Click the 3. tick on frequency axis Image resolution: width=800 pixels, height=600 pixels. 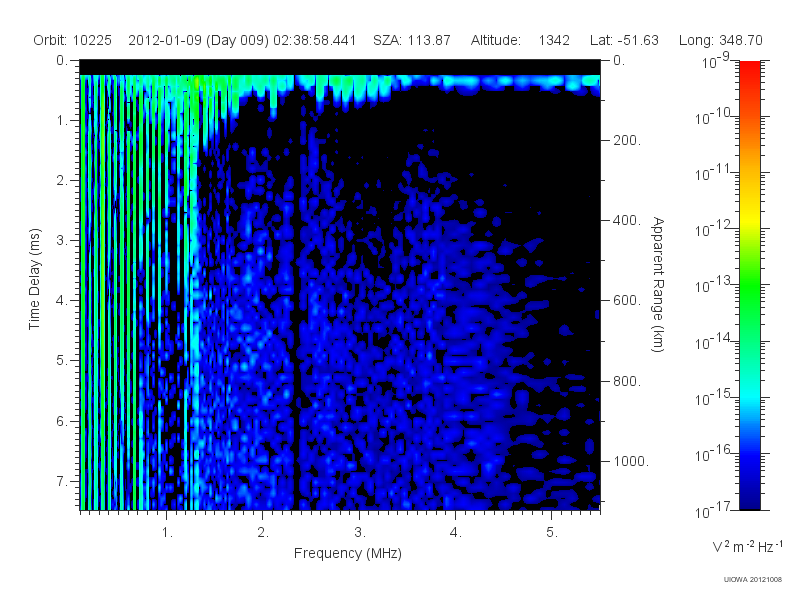click(x=360, y=532)
